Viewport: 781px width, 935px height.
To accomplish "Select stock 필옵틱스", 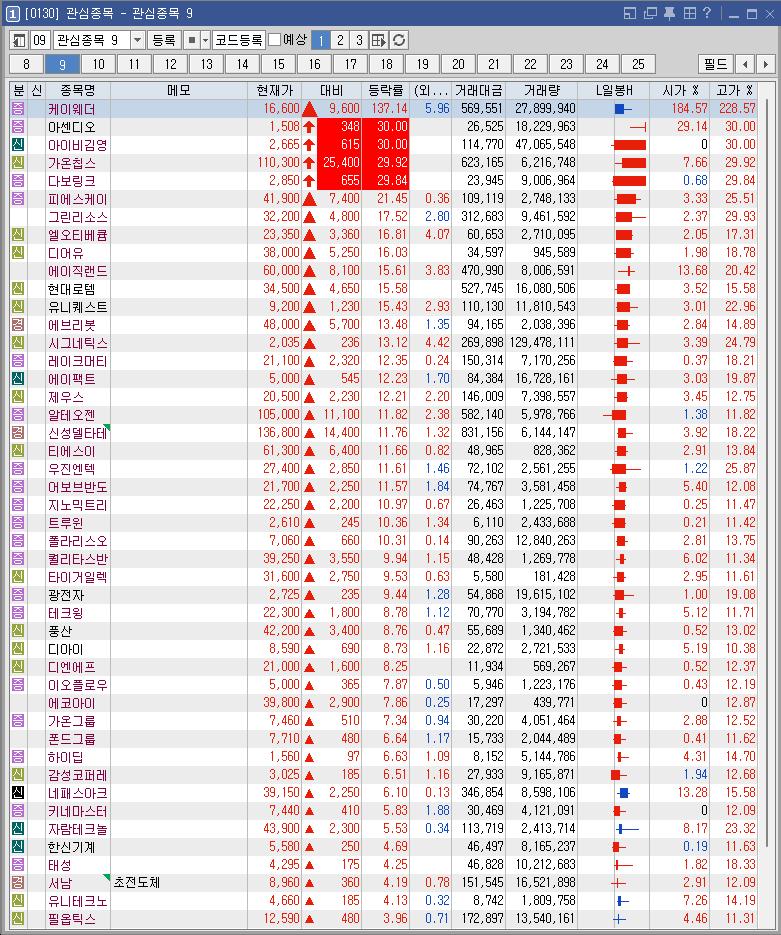I will pyautogui.click(x=71, y=918).
